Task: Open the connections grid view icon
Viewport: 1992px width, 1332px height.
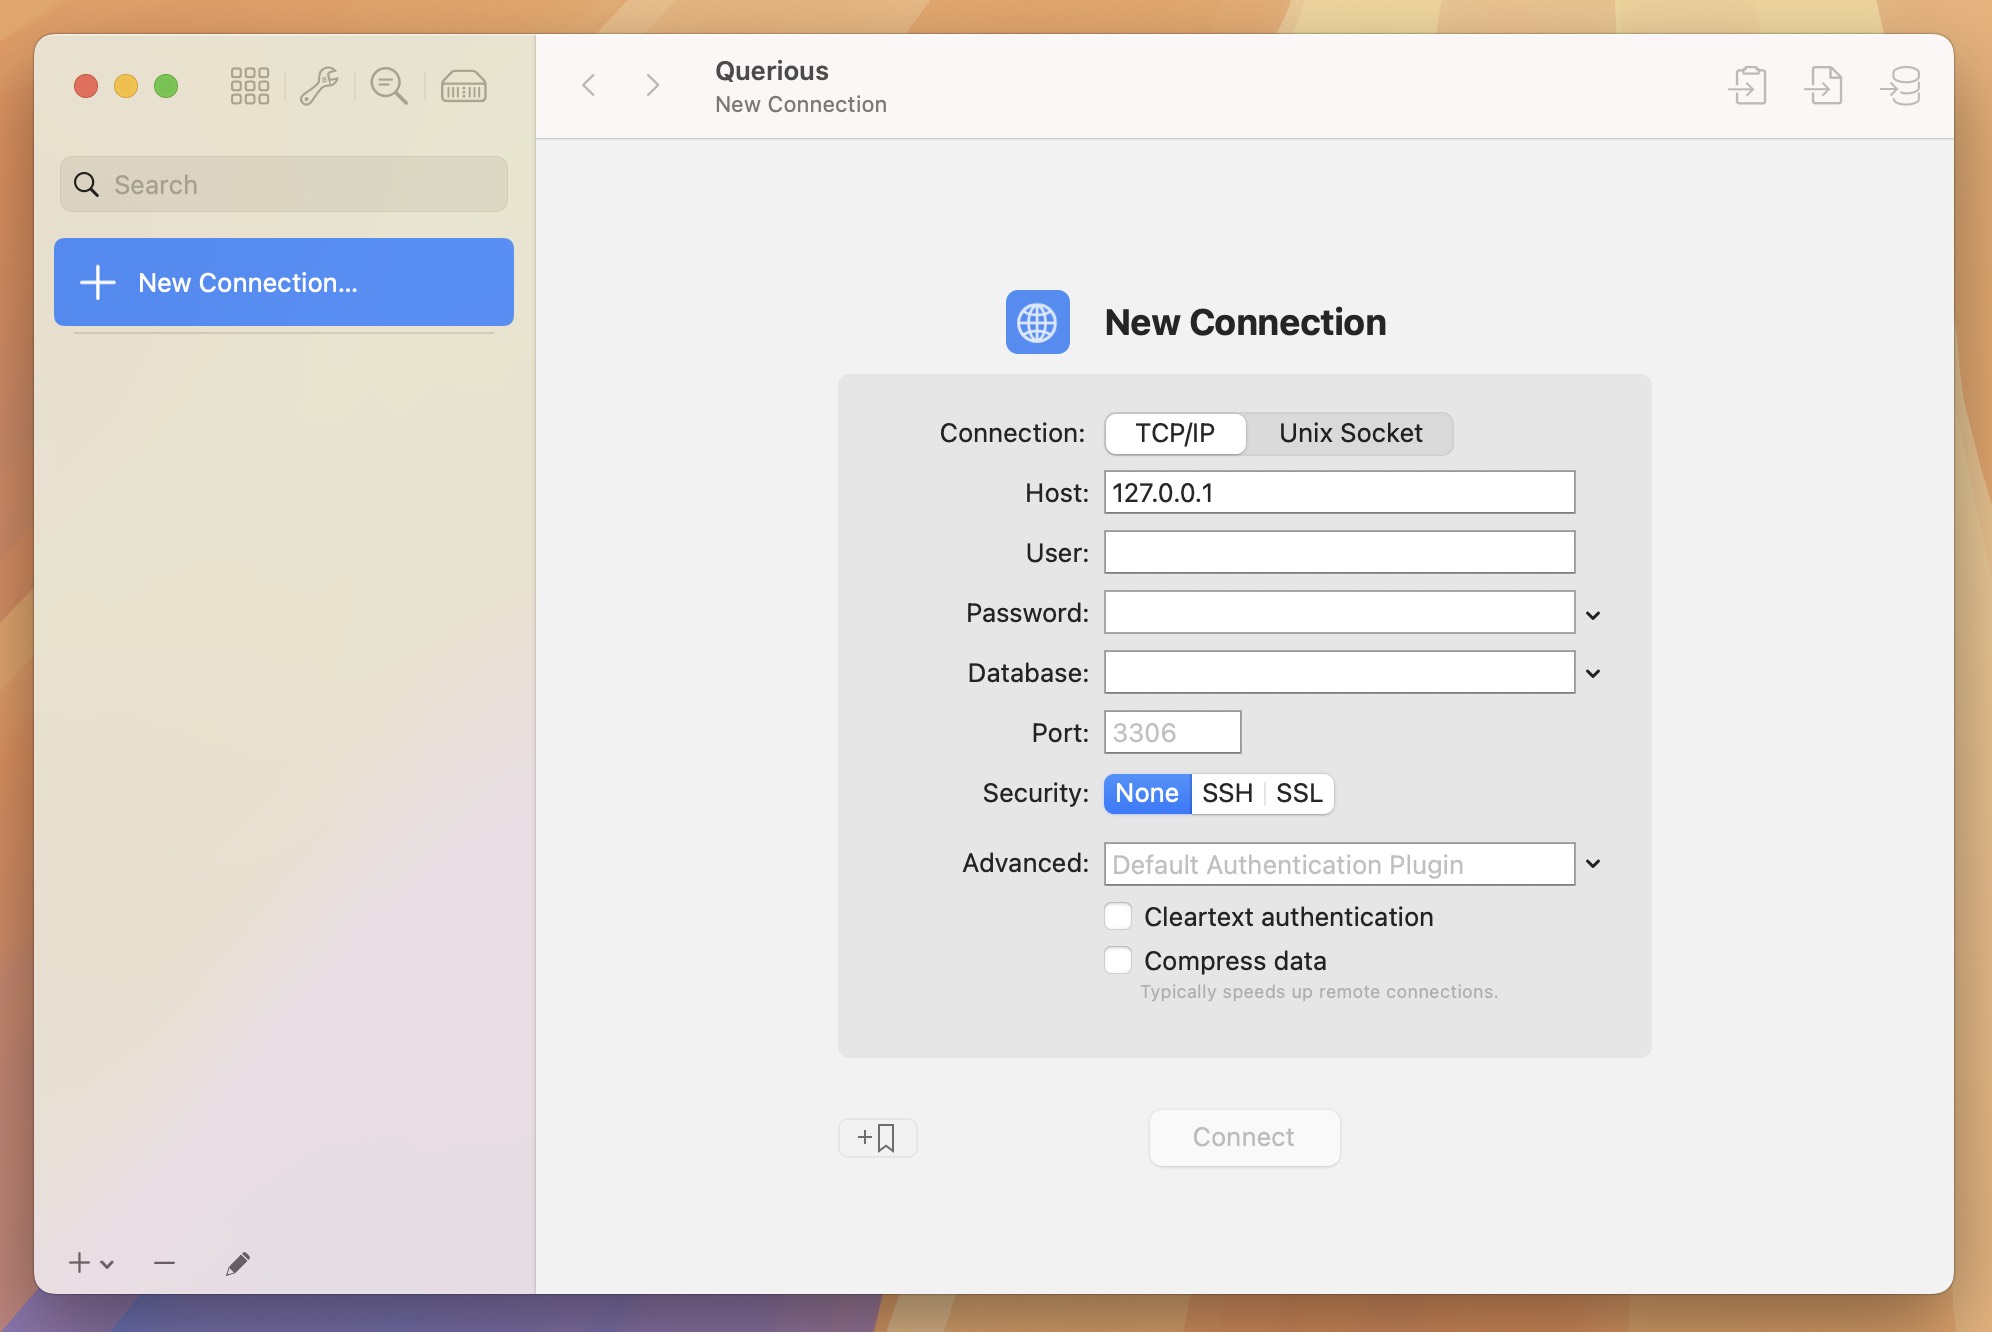Action: (x=249, y=86)
